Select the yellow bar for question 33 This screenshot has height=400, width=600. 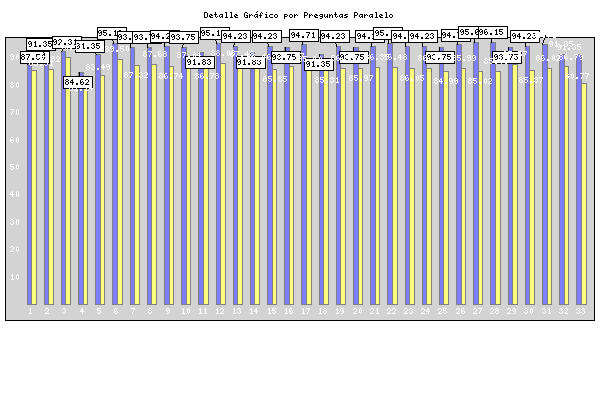pos(584,194)
